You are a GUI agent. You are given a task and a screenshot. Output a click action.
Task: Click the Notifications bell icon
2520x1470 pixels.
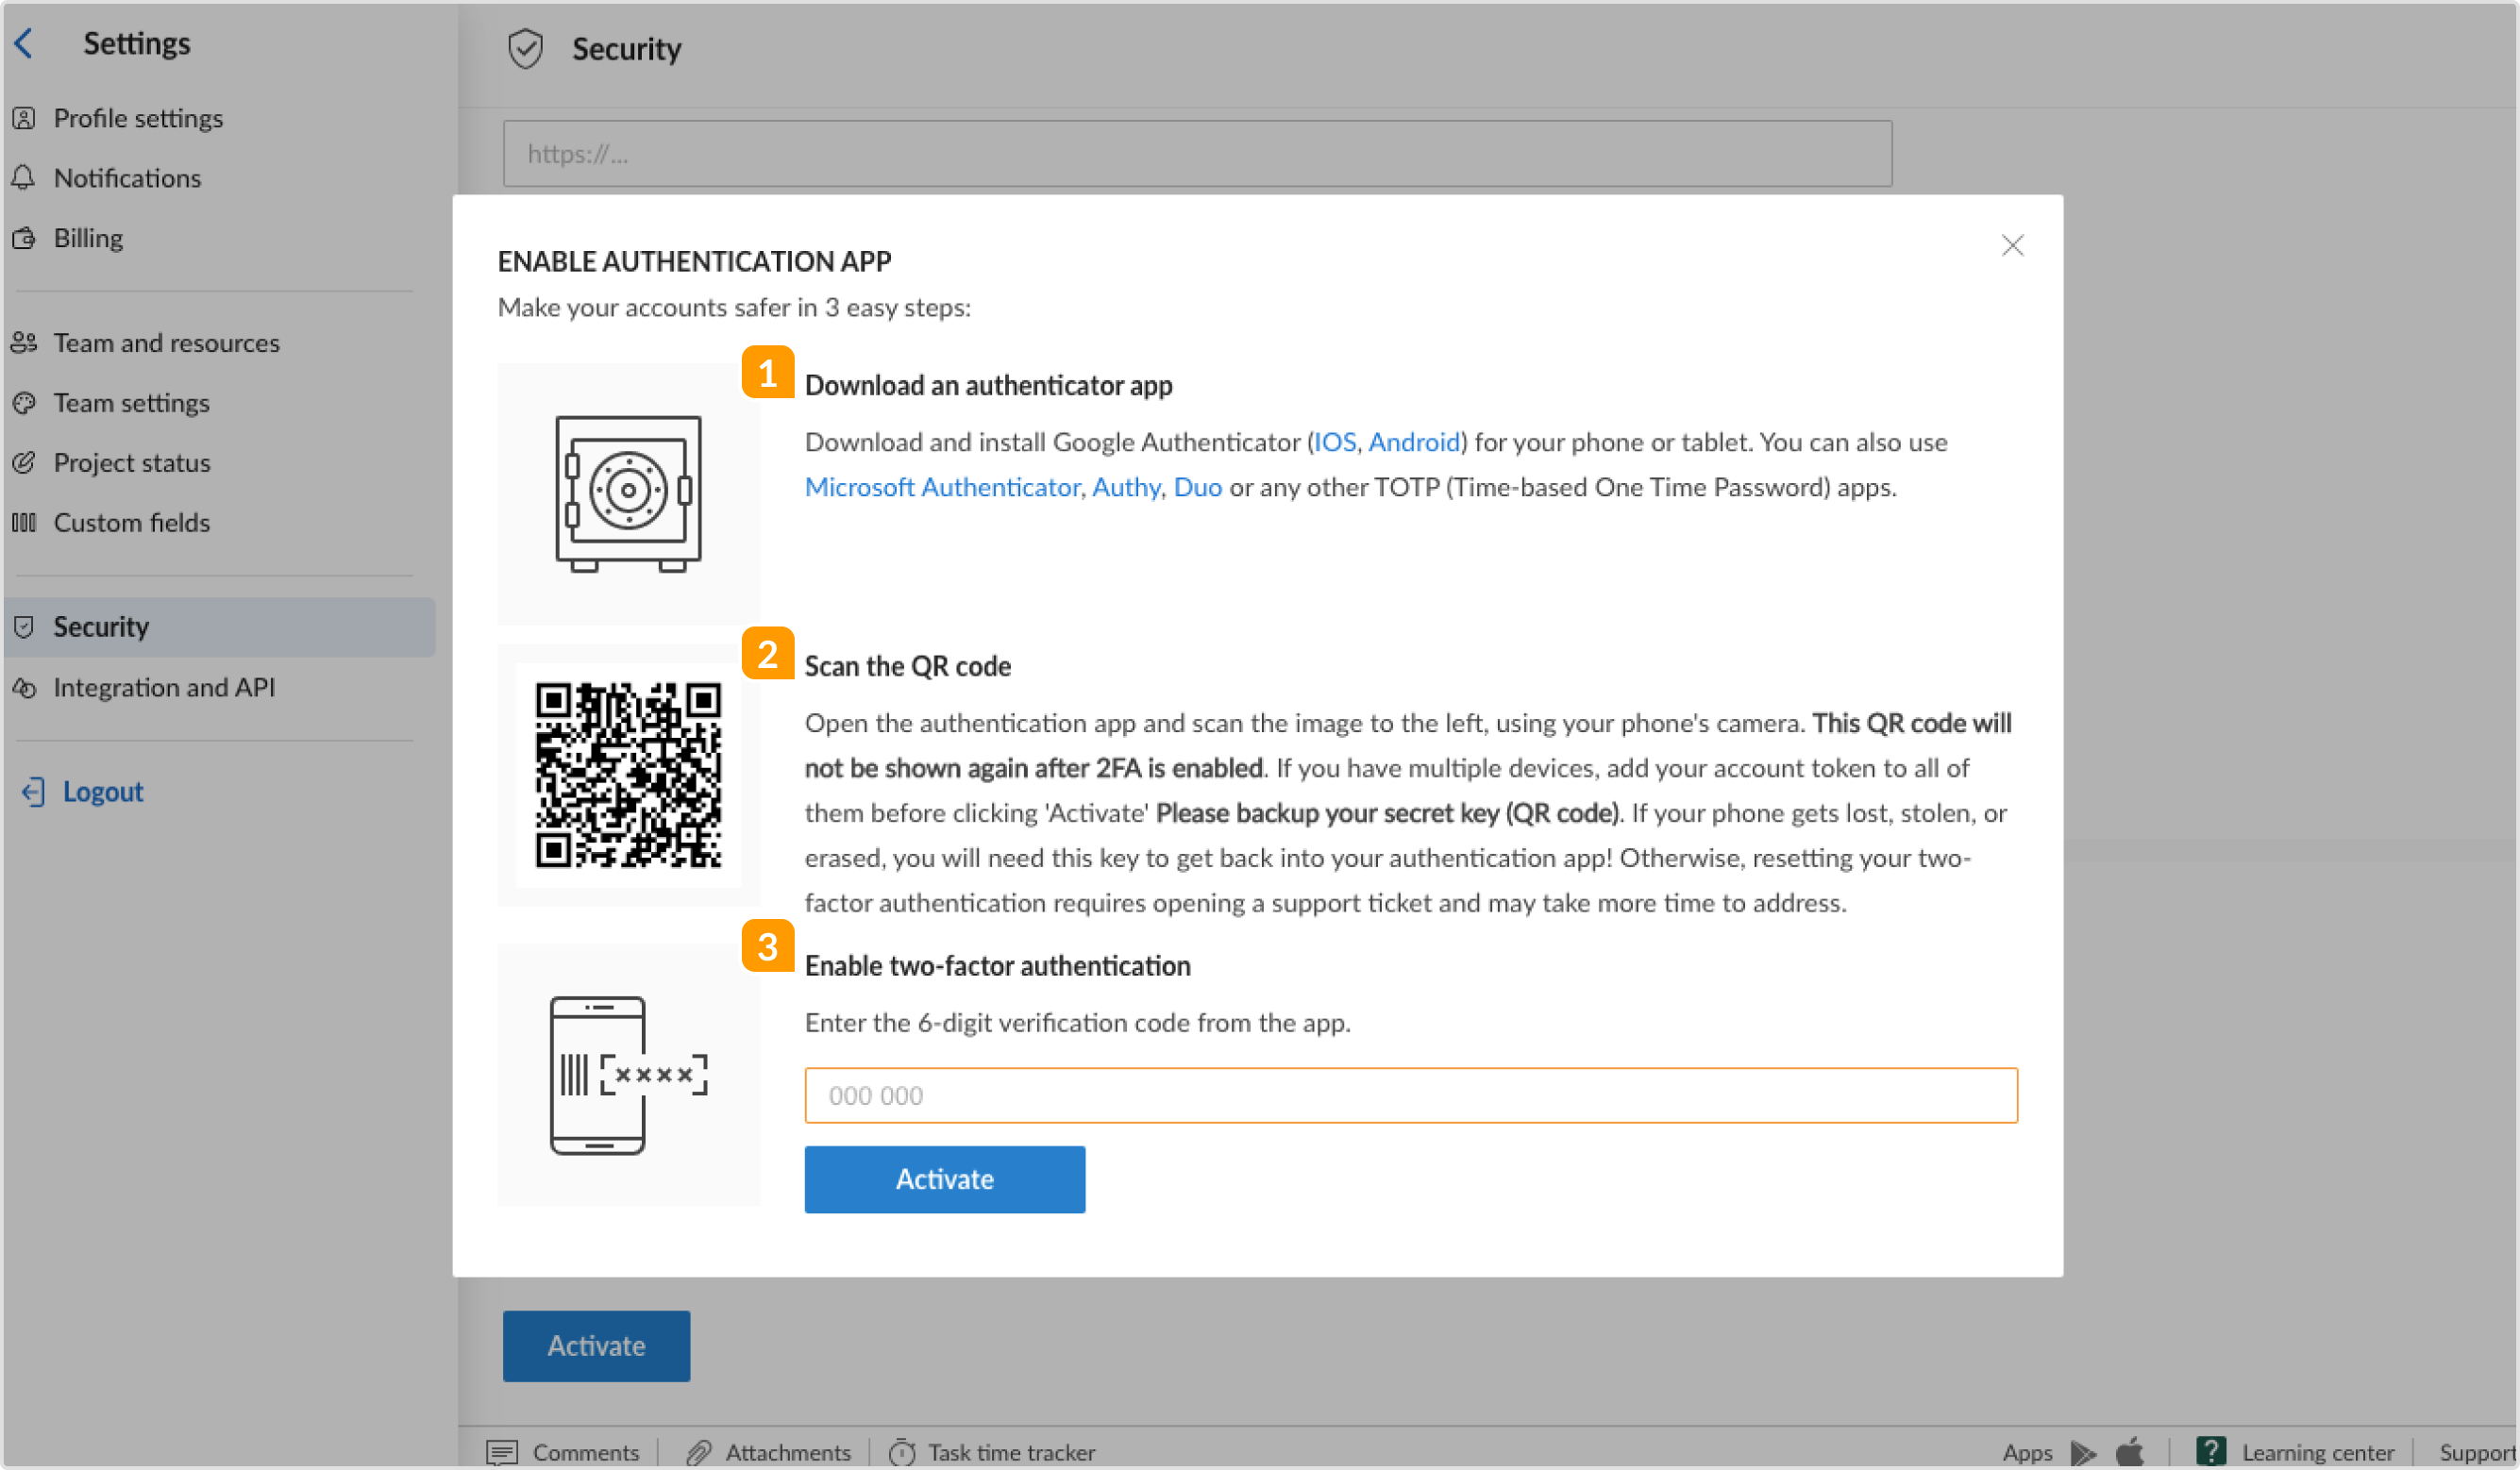pos(26,176)
